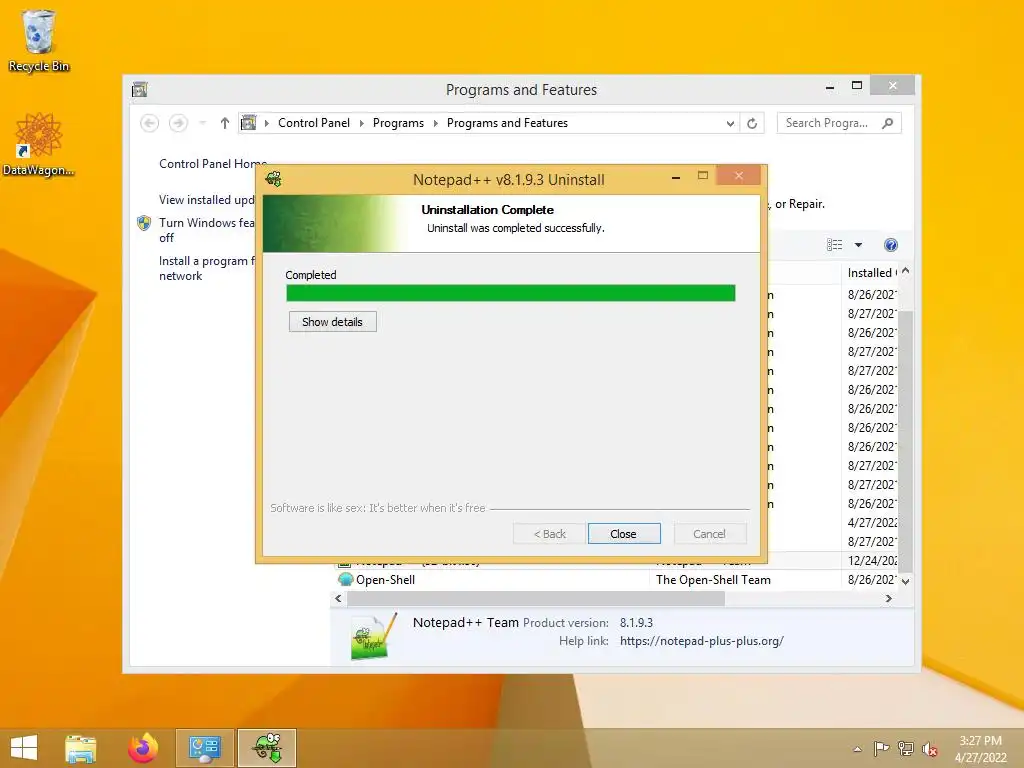Open network tray icon
This screenshot has width=1024, height=768.
(906, 749)
